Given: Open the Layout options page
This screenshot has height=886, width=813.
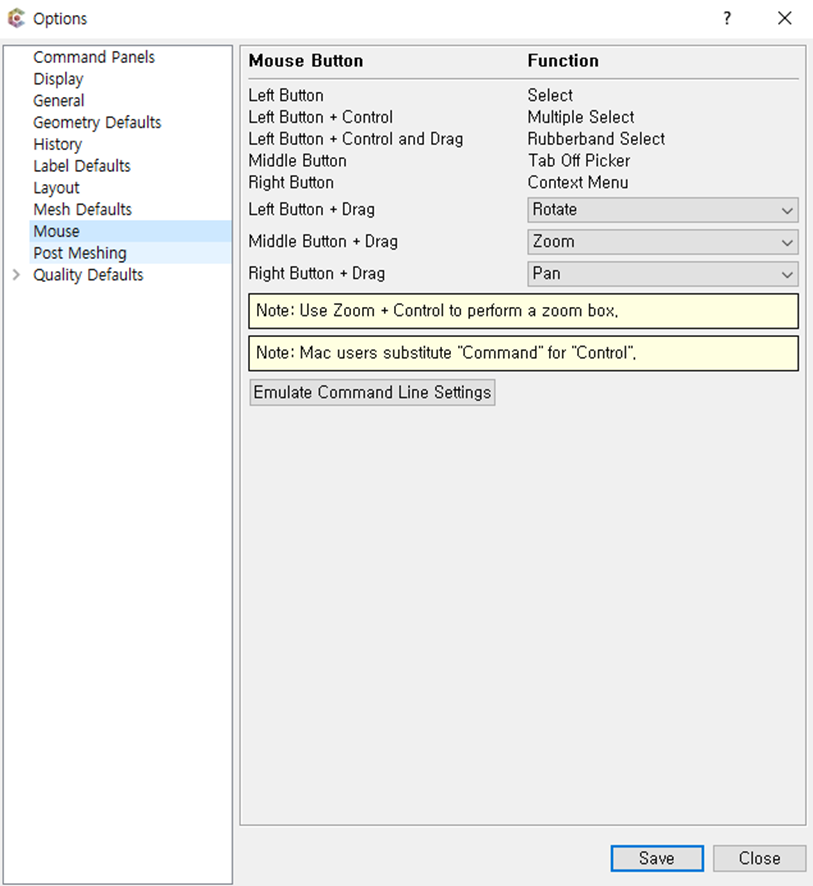Looking at the screenshot, I should [x=56, y=188].
